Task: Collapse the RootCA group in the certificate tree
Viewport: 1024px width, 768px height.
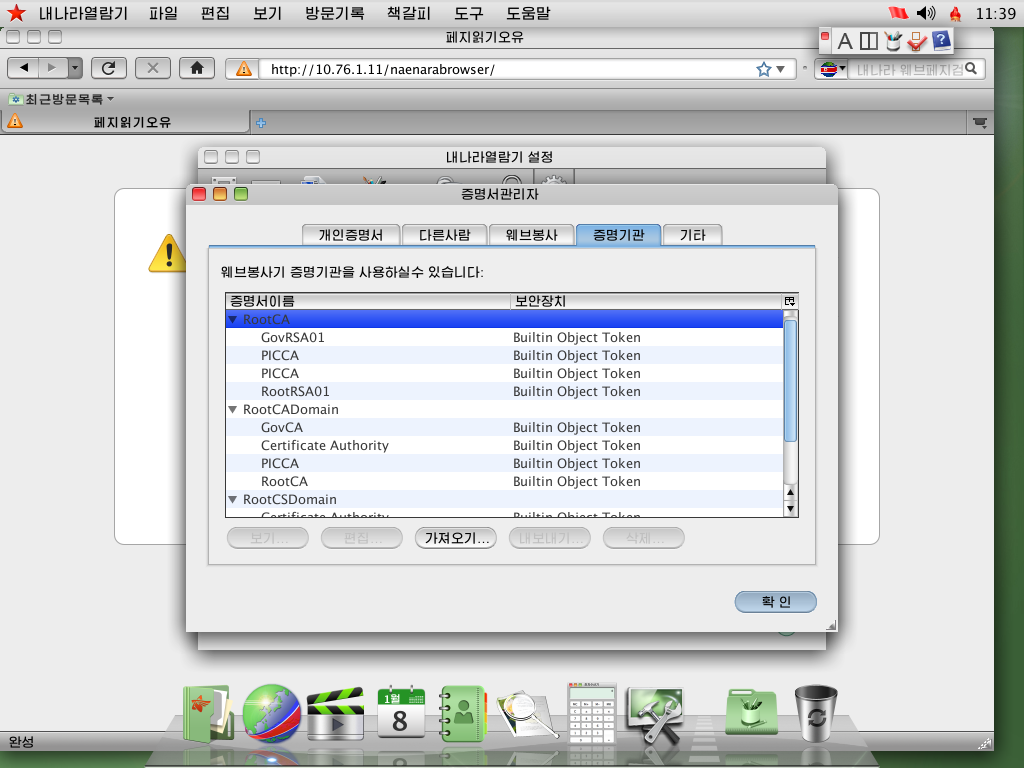Action: 233,320
